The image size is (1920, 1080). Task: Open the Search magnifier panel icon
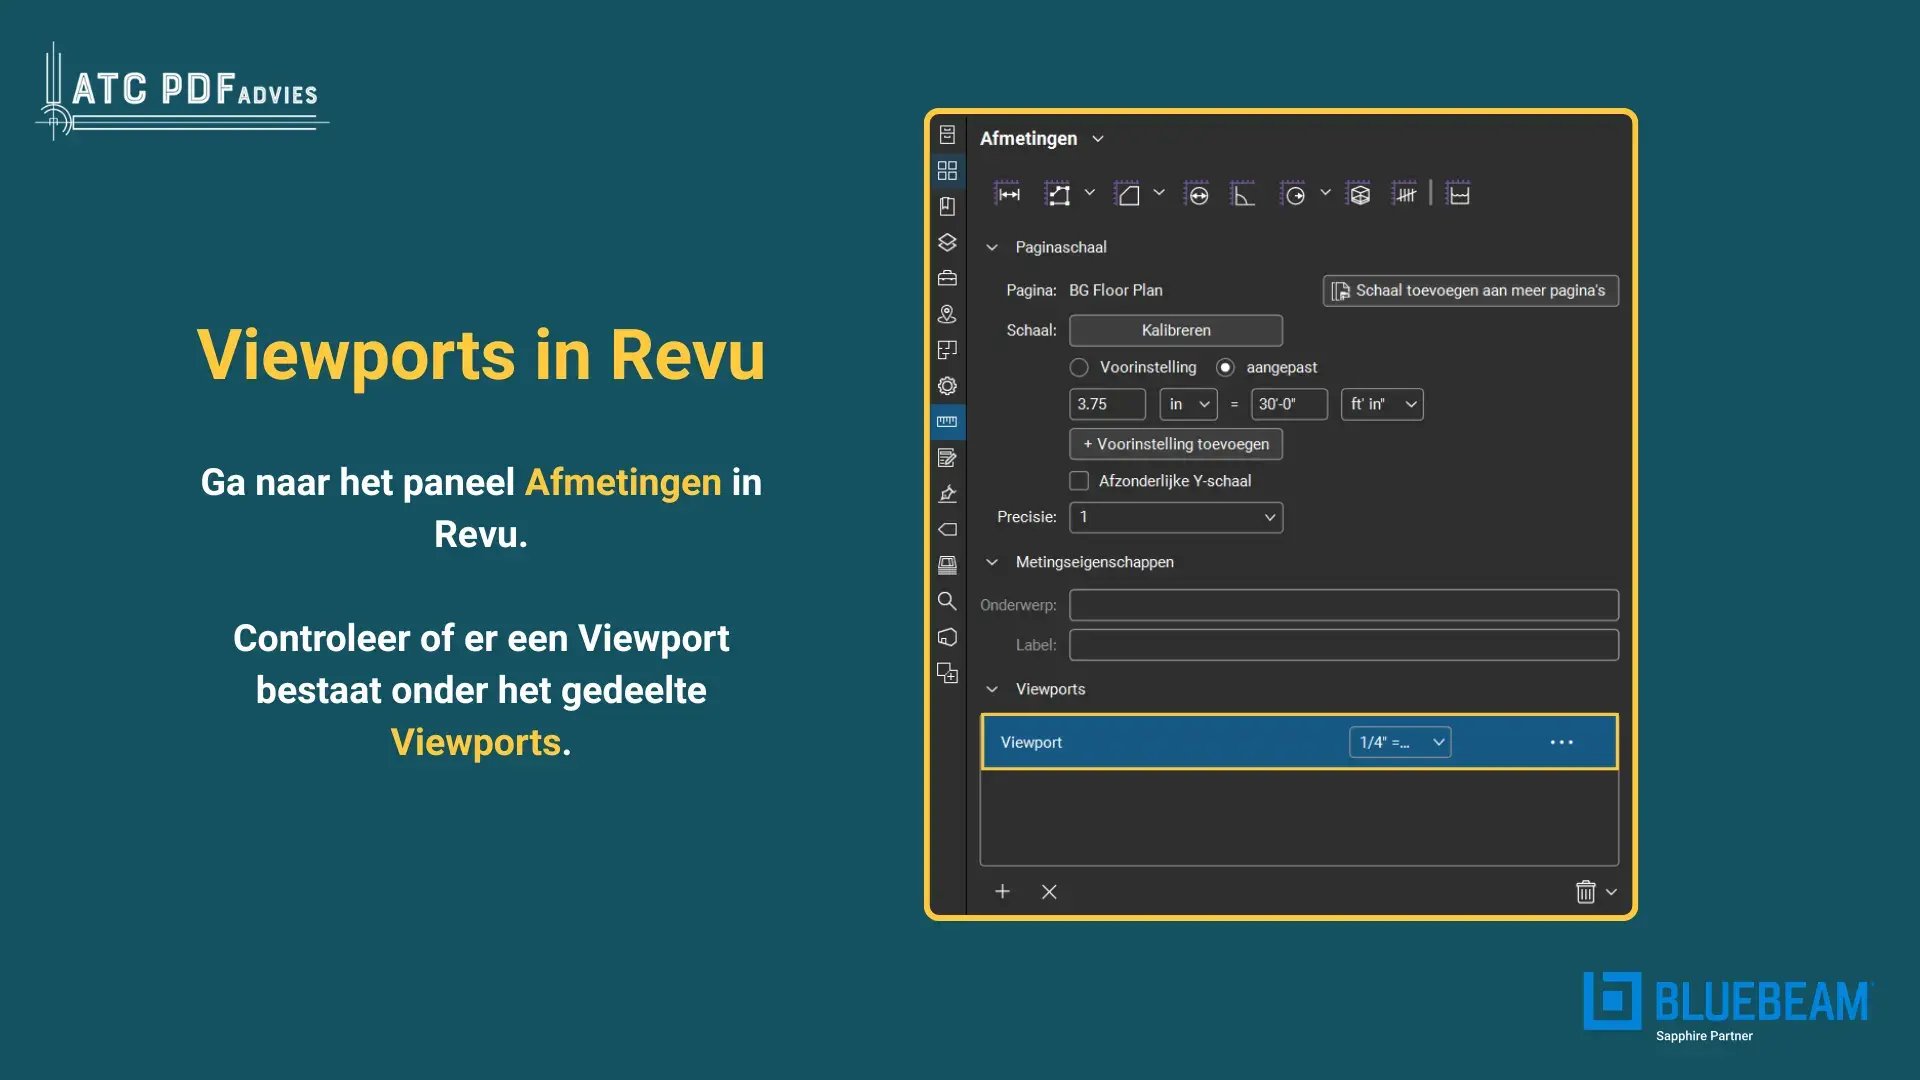click(947, 601)
